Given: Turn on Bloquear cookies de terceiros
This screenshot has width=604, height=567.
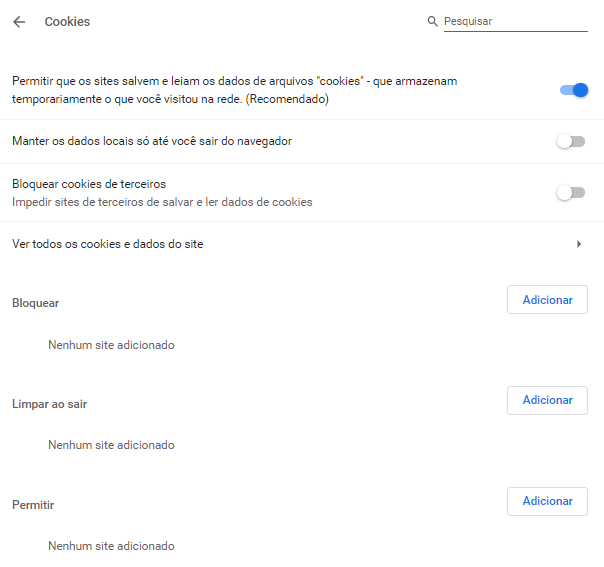Looking at the screenshot, I should coord(571,192).
